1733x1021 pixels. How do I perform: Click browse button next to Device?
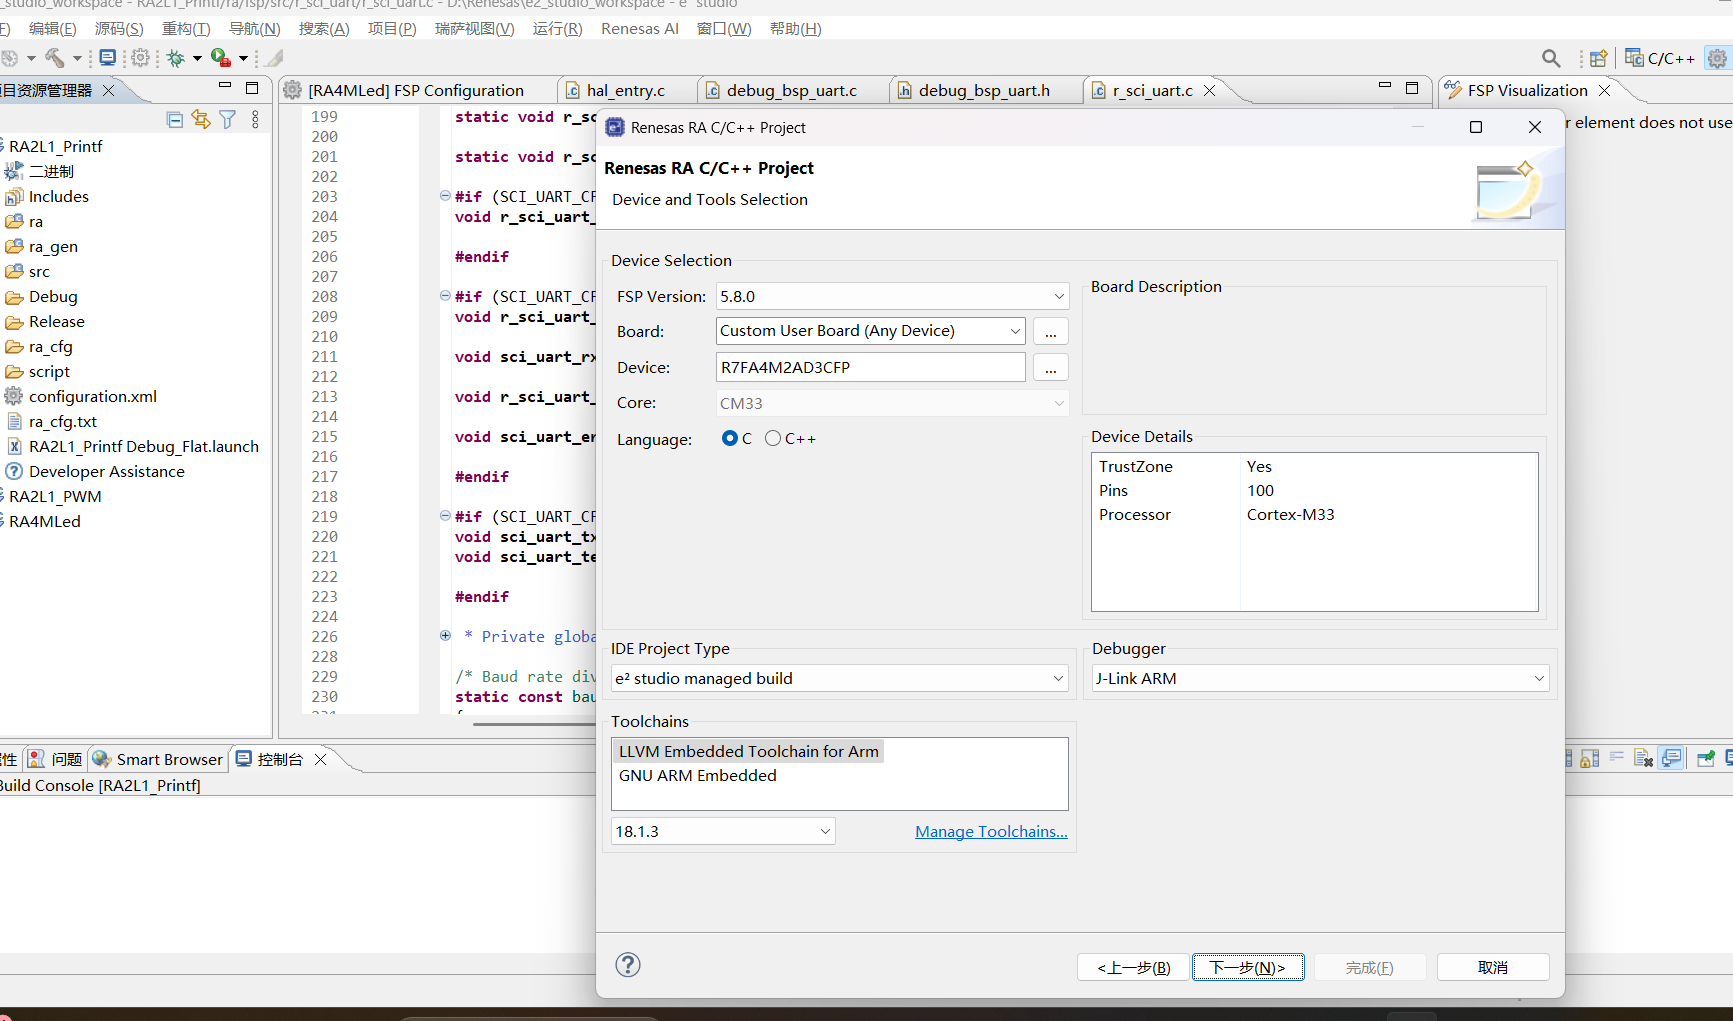tap(1050, 367)
